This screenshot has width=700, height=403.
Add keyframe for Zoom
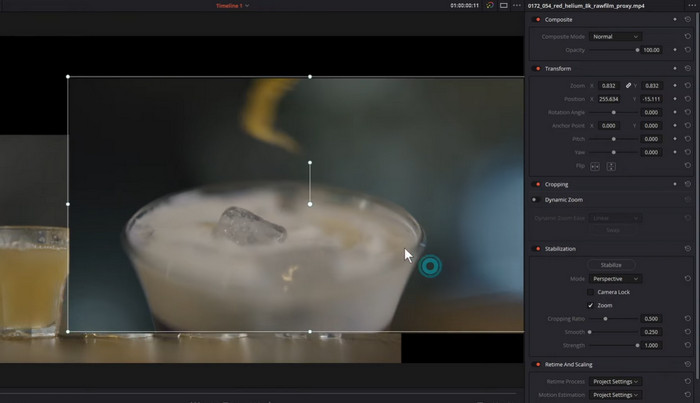pyautogui.click(x=675, y=86)
